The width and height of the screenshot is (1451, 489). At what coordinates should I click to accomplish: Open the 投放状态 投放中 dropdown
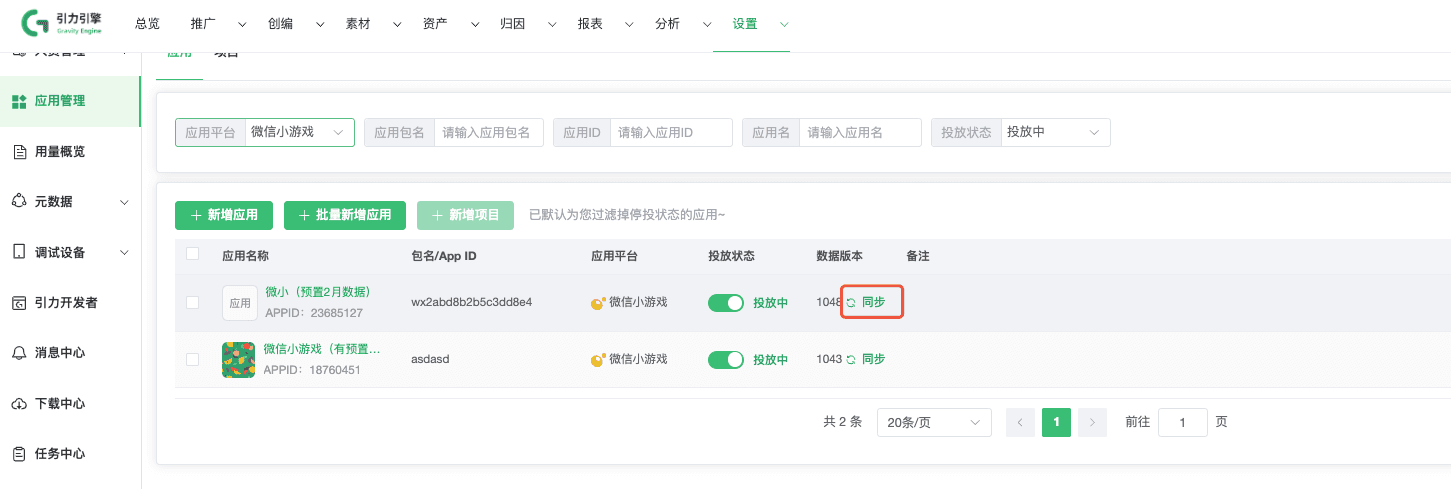click(1056, 132)
